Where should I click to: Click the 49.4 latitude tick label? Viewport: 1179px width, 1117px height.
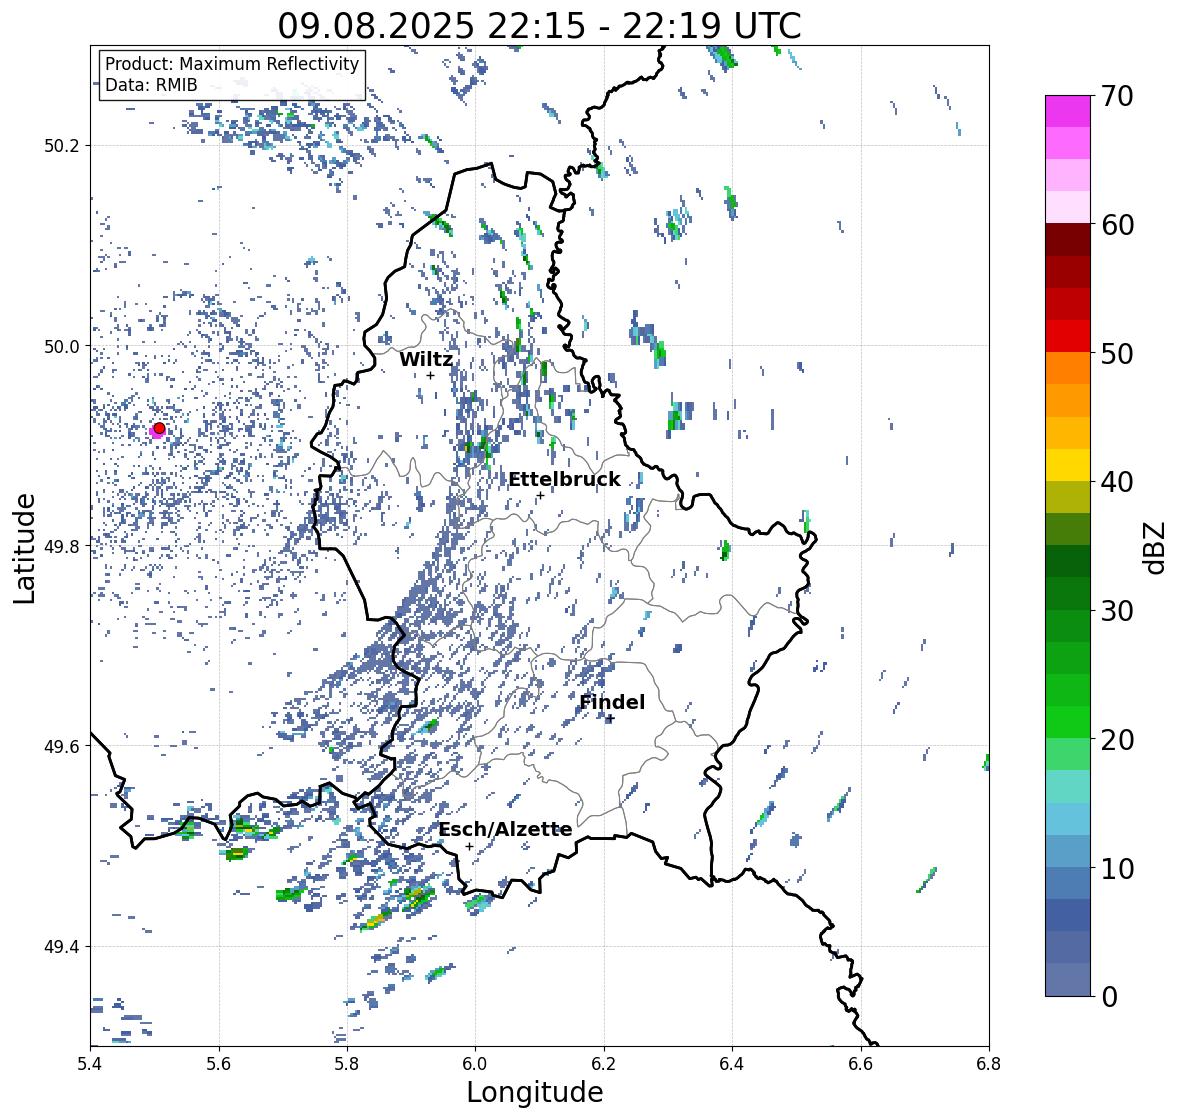(x=61, y=947)
